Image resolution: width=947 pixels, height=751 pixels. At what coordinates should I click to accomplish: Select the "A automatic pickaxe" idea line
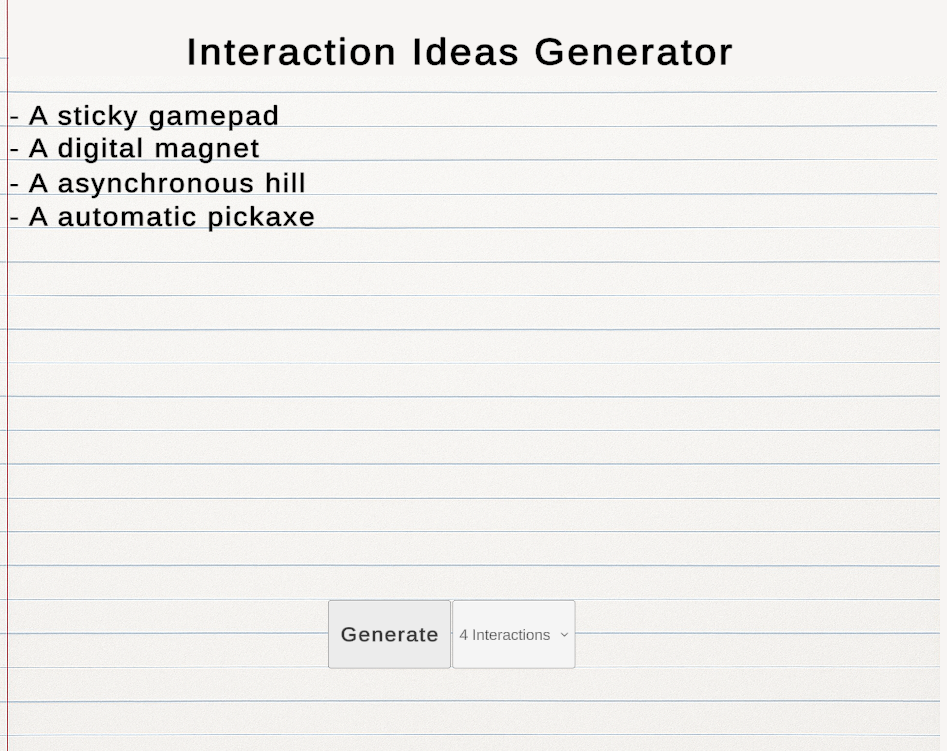coord(162,217)
